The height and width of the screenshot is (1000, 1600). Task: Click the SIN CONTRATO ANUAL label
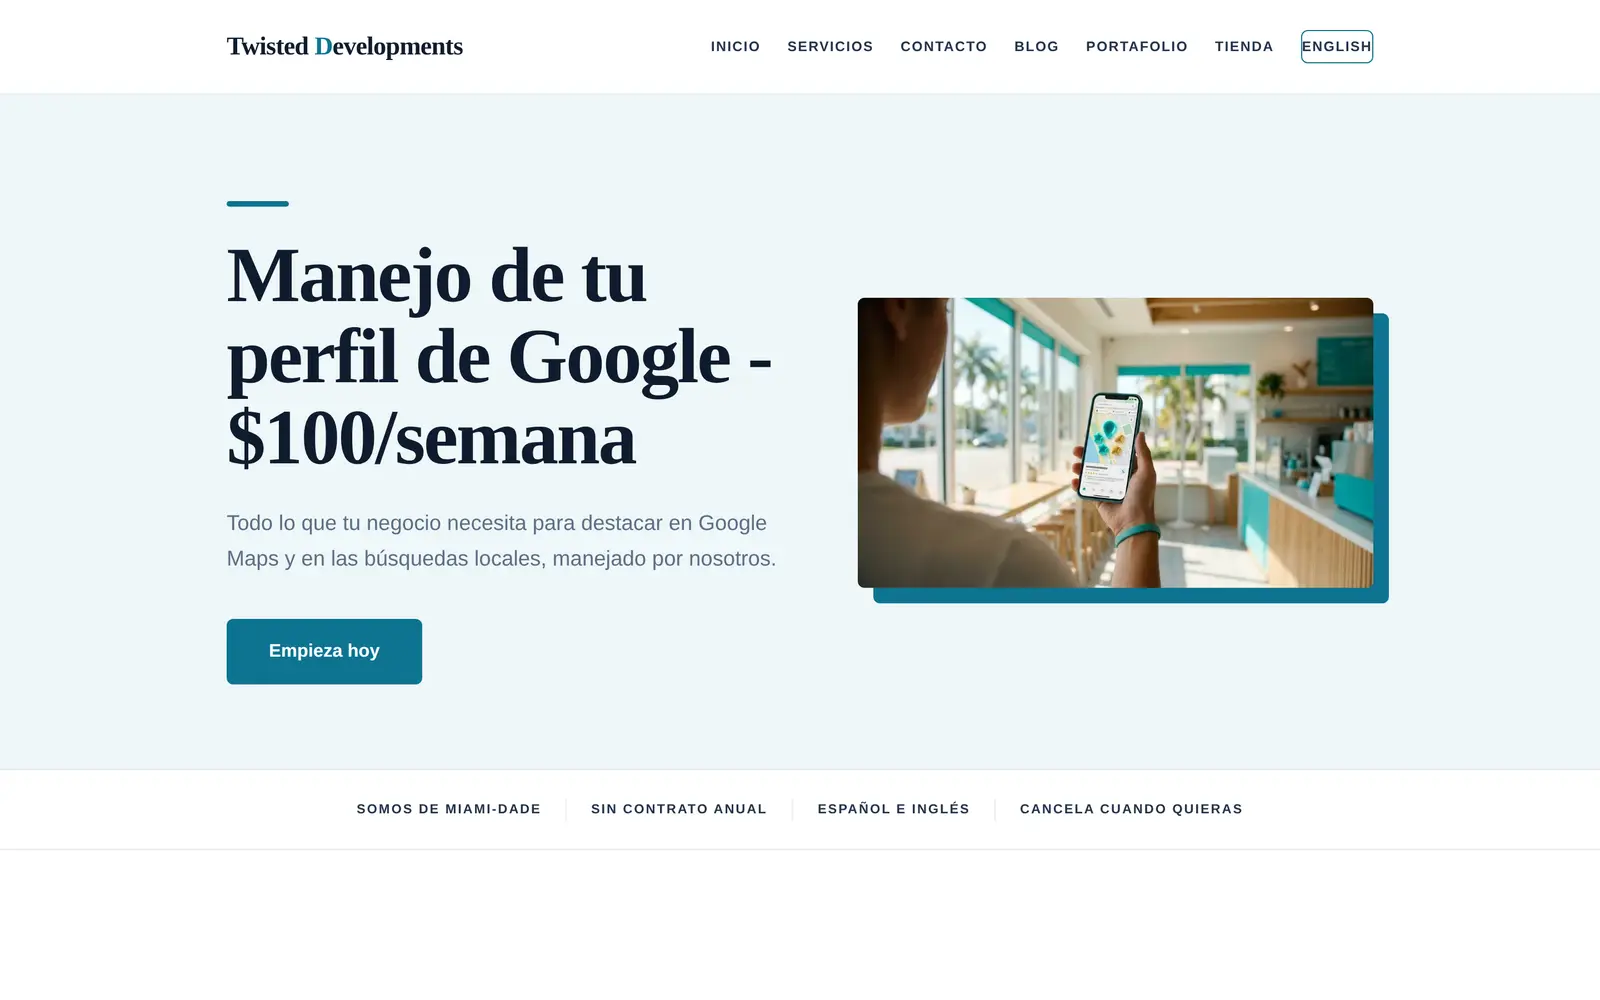(679, 809)
